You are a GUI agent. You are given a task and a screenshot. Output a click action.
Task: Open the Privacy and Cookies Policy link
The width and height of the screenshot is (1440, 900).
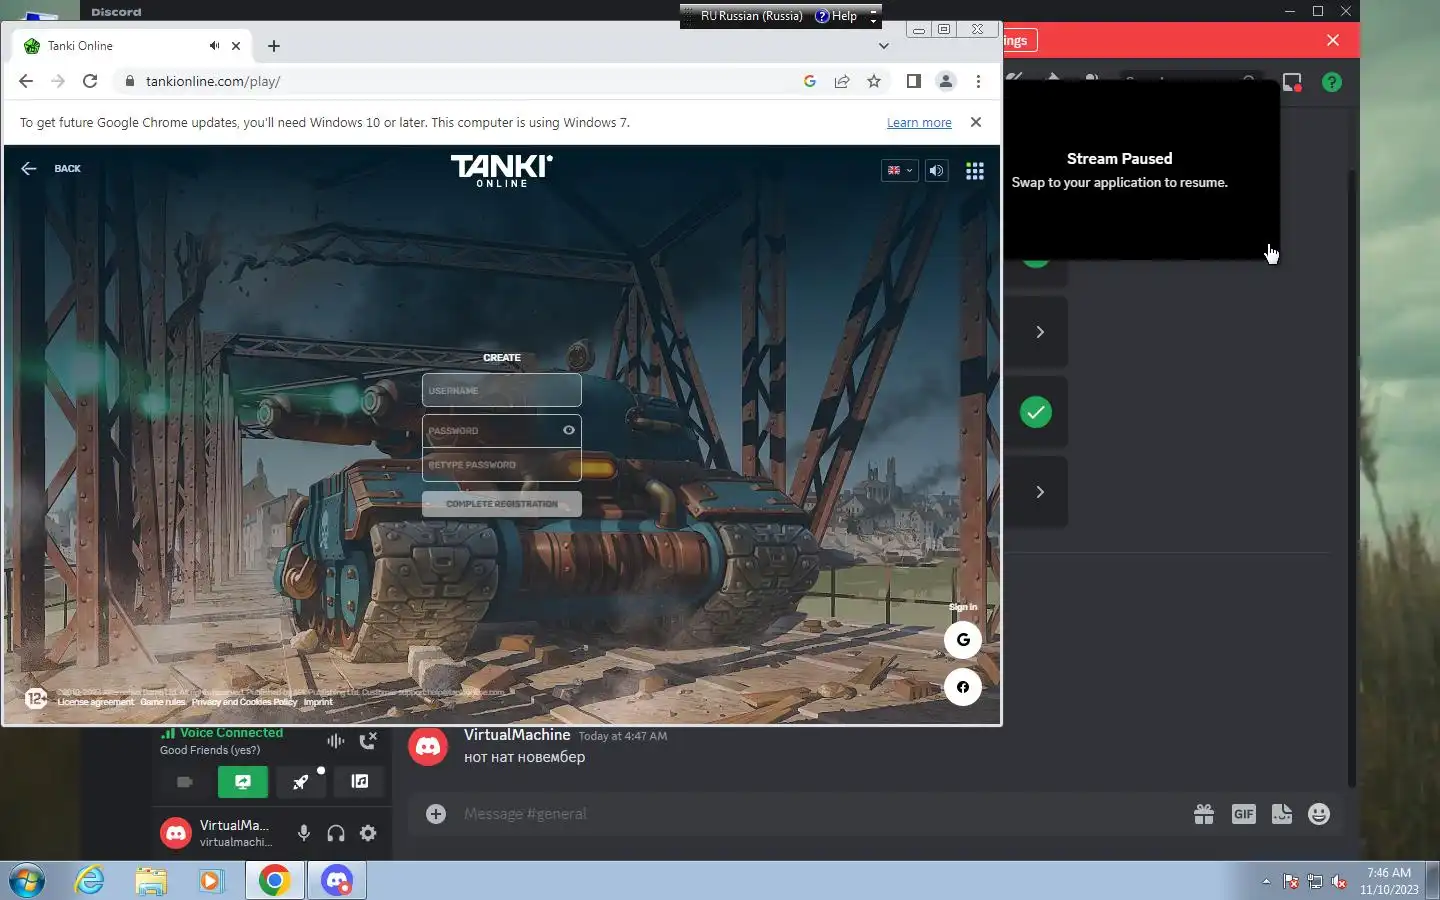coord(244,702)
